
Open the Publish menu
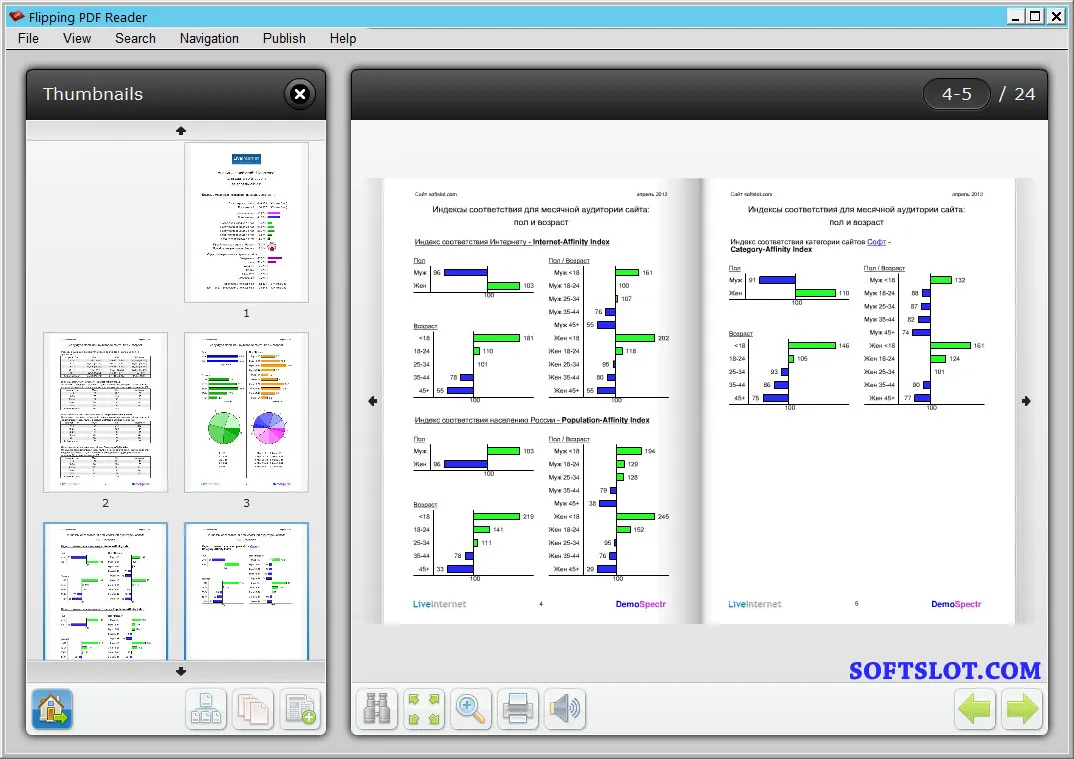pos(284,38)
